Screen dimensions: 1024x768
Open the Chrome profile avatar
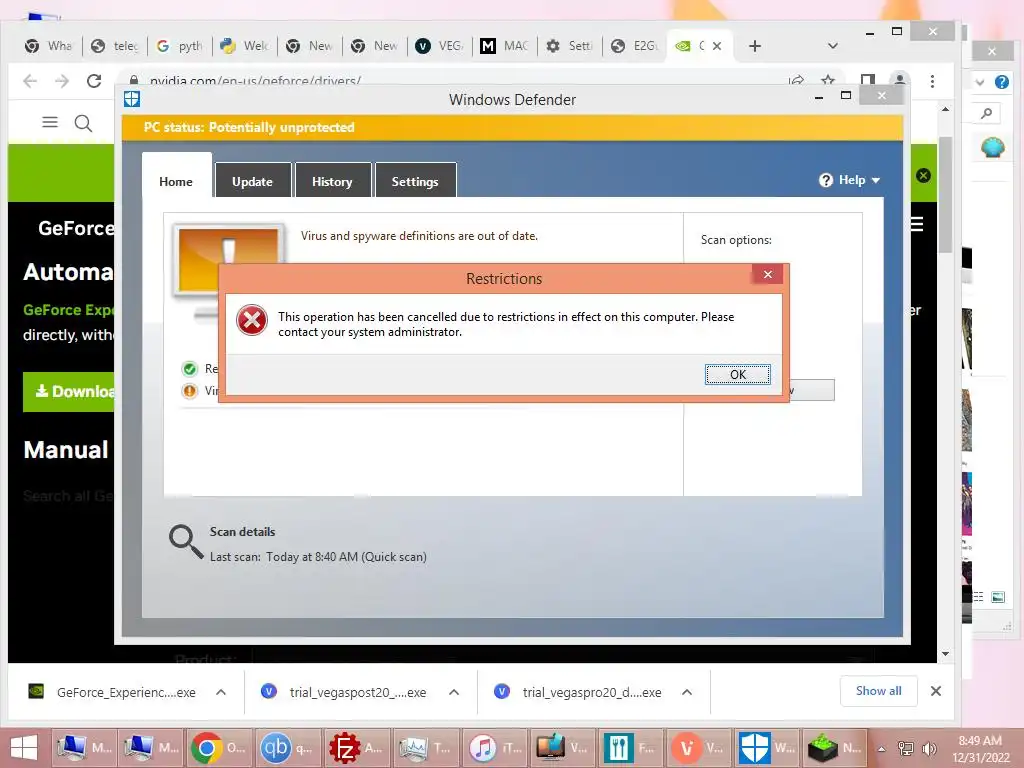coord(900,80)
